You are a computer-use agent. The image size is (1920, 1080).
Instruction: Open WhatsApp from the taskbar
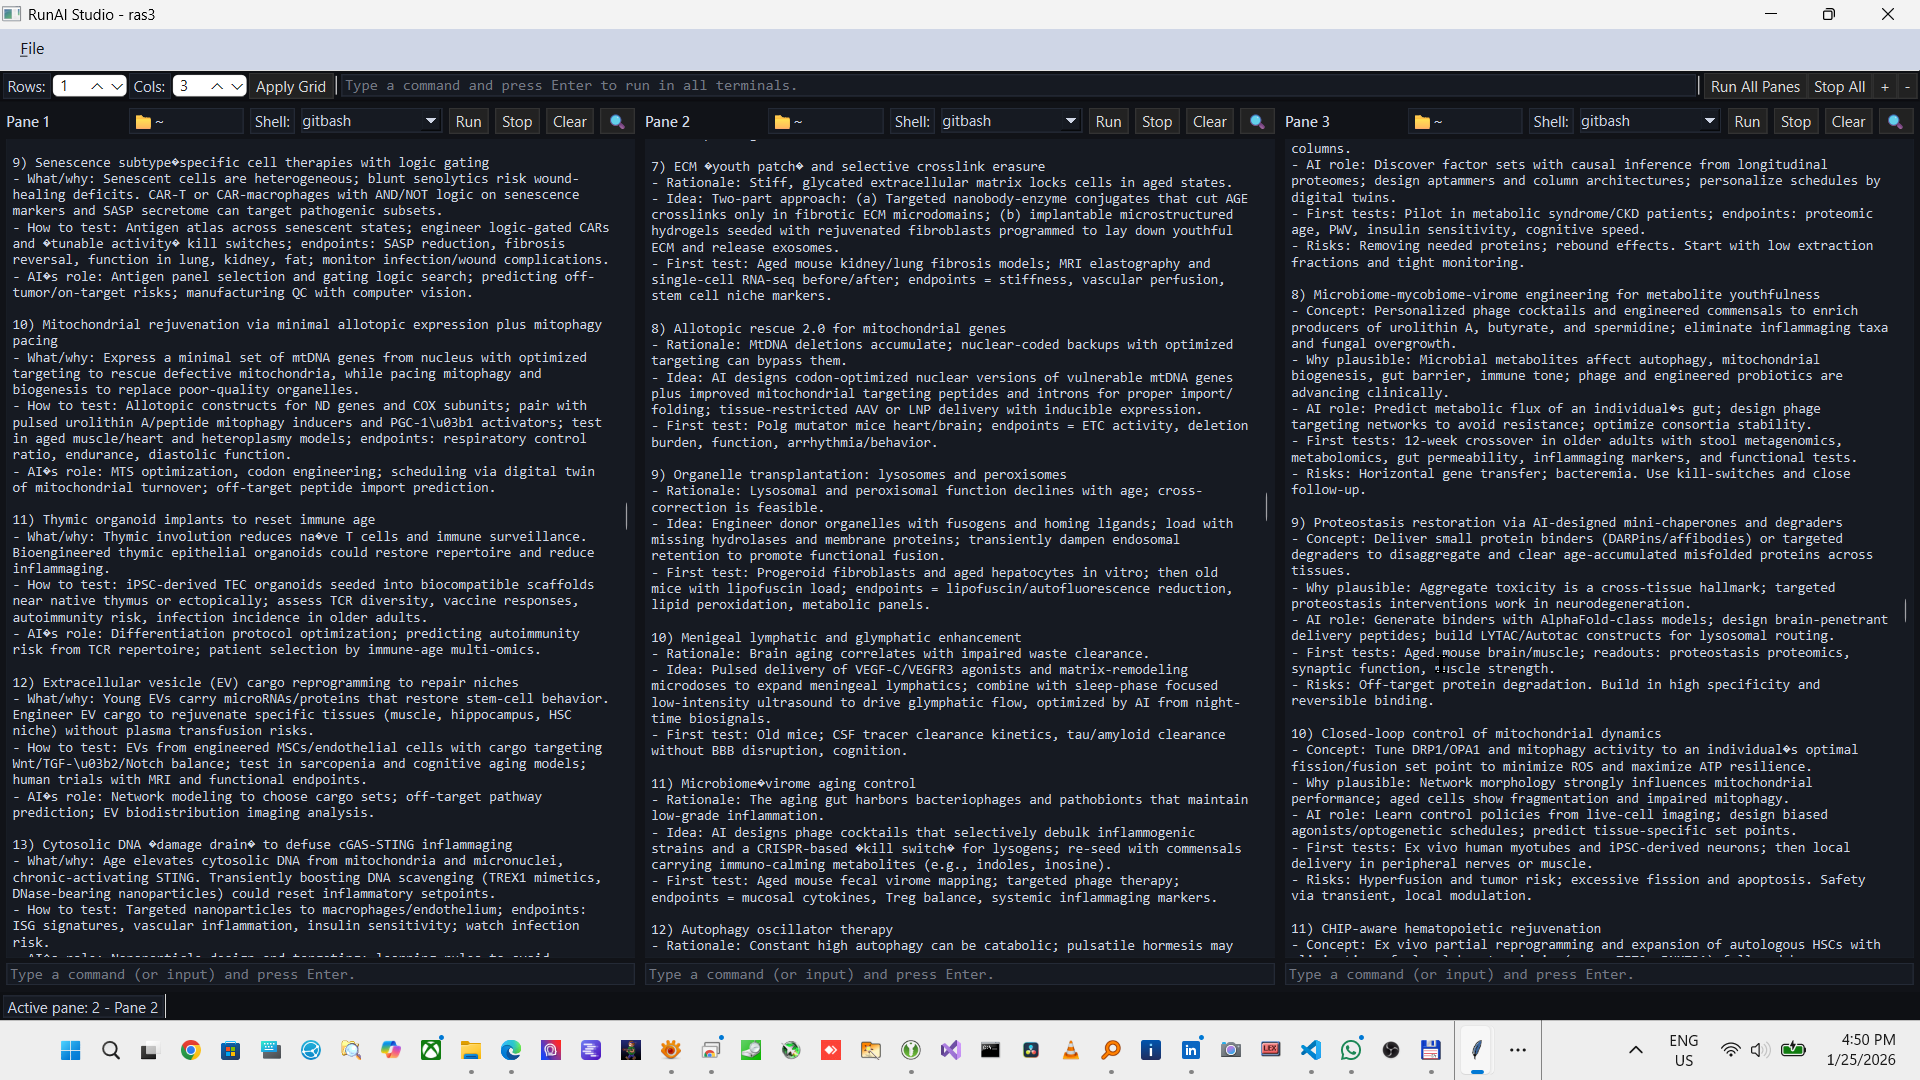click(1351, 1051)
